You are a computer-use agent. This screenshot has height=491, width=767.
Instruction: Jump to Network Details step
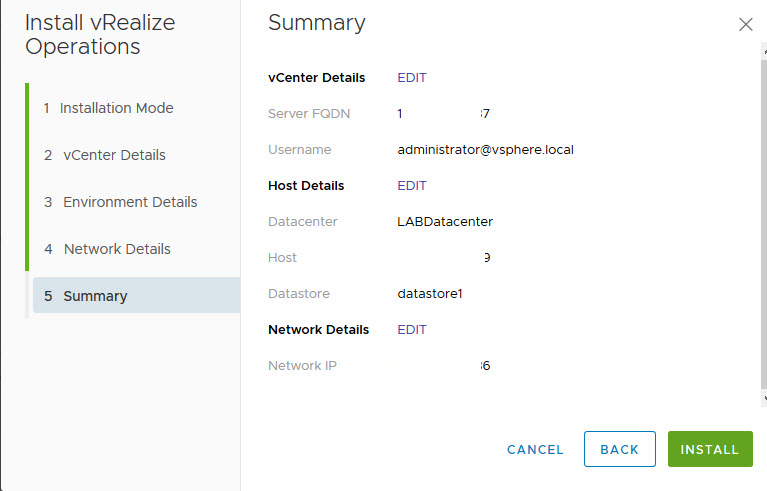pos(116,249)
